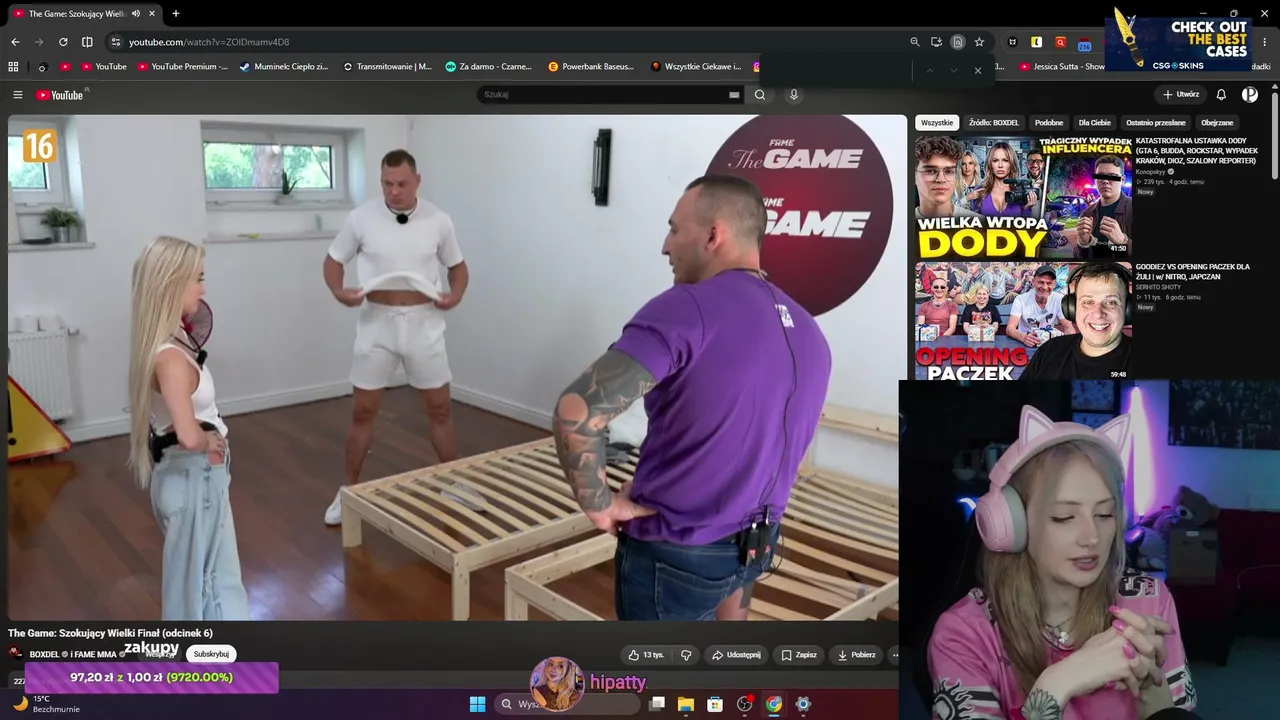Viewport: 1280px width, 720px height.
Task: Open the YouTube bookmark
Action: pyautogui.click(x=104, y=67)
